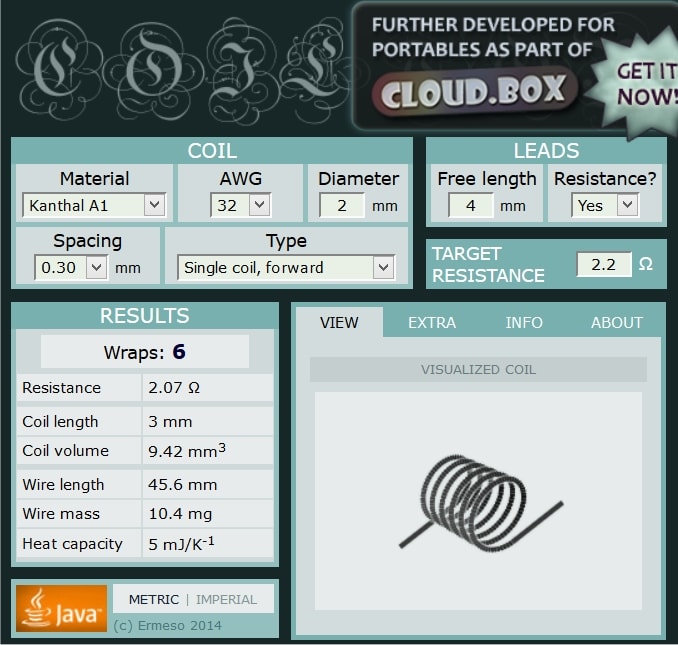This screenshot has height=645, width=678.
Task: Open the Material Kanthal A1 dropdown
Action: tap(94, 206)
